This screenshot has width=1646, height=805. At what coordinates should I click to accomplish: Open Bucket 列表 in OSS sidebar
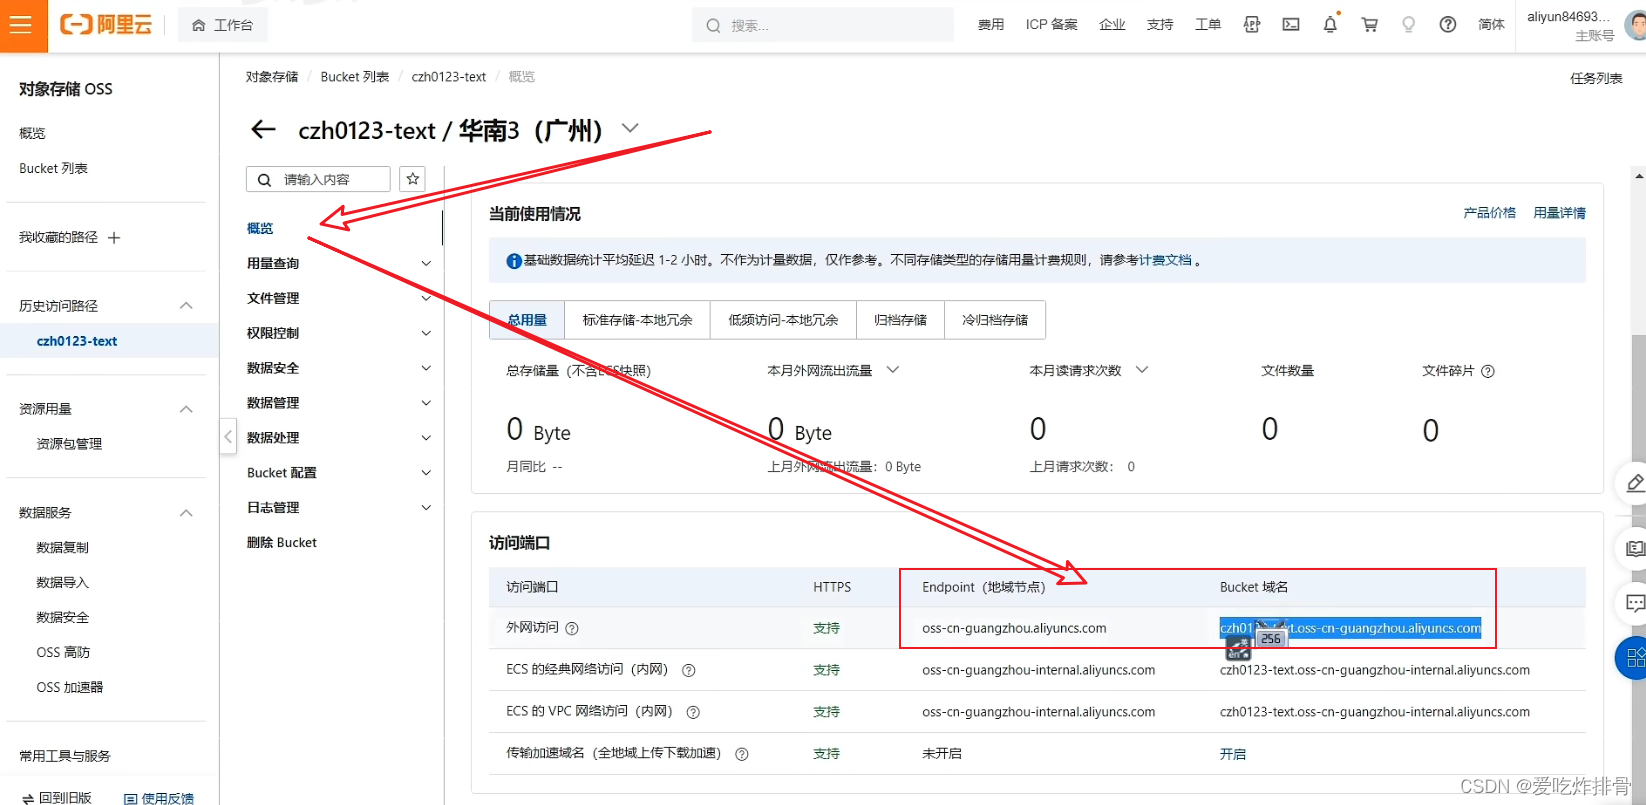pyautogui.click(x=53, y=168)
